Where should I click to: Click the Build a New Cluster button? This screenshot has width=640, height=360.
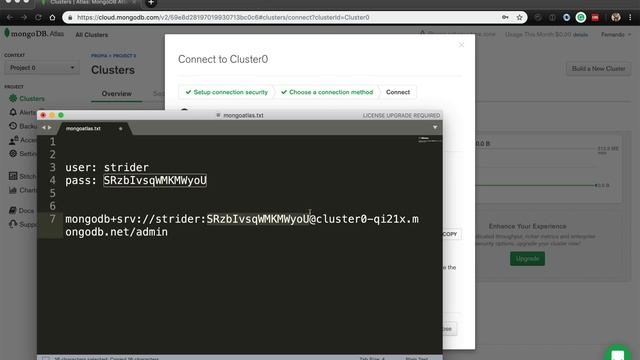[598, 69]
